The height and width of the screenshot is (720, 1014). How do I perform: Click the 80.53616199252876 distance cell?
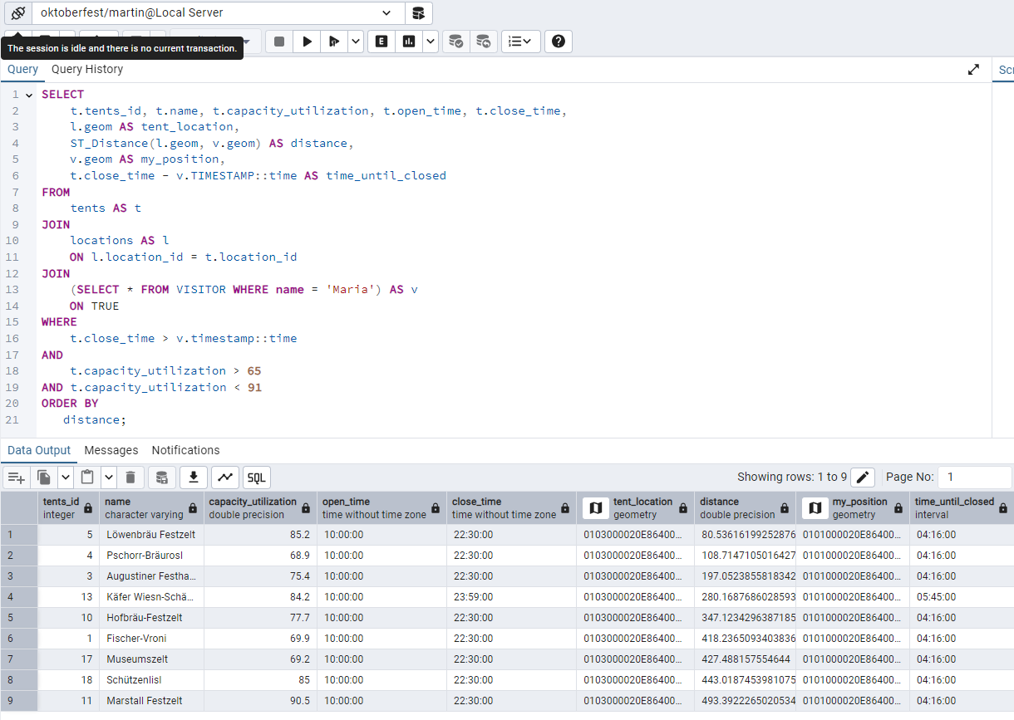pyautogui.click(x=745, y=535)
